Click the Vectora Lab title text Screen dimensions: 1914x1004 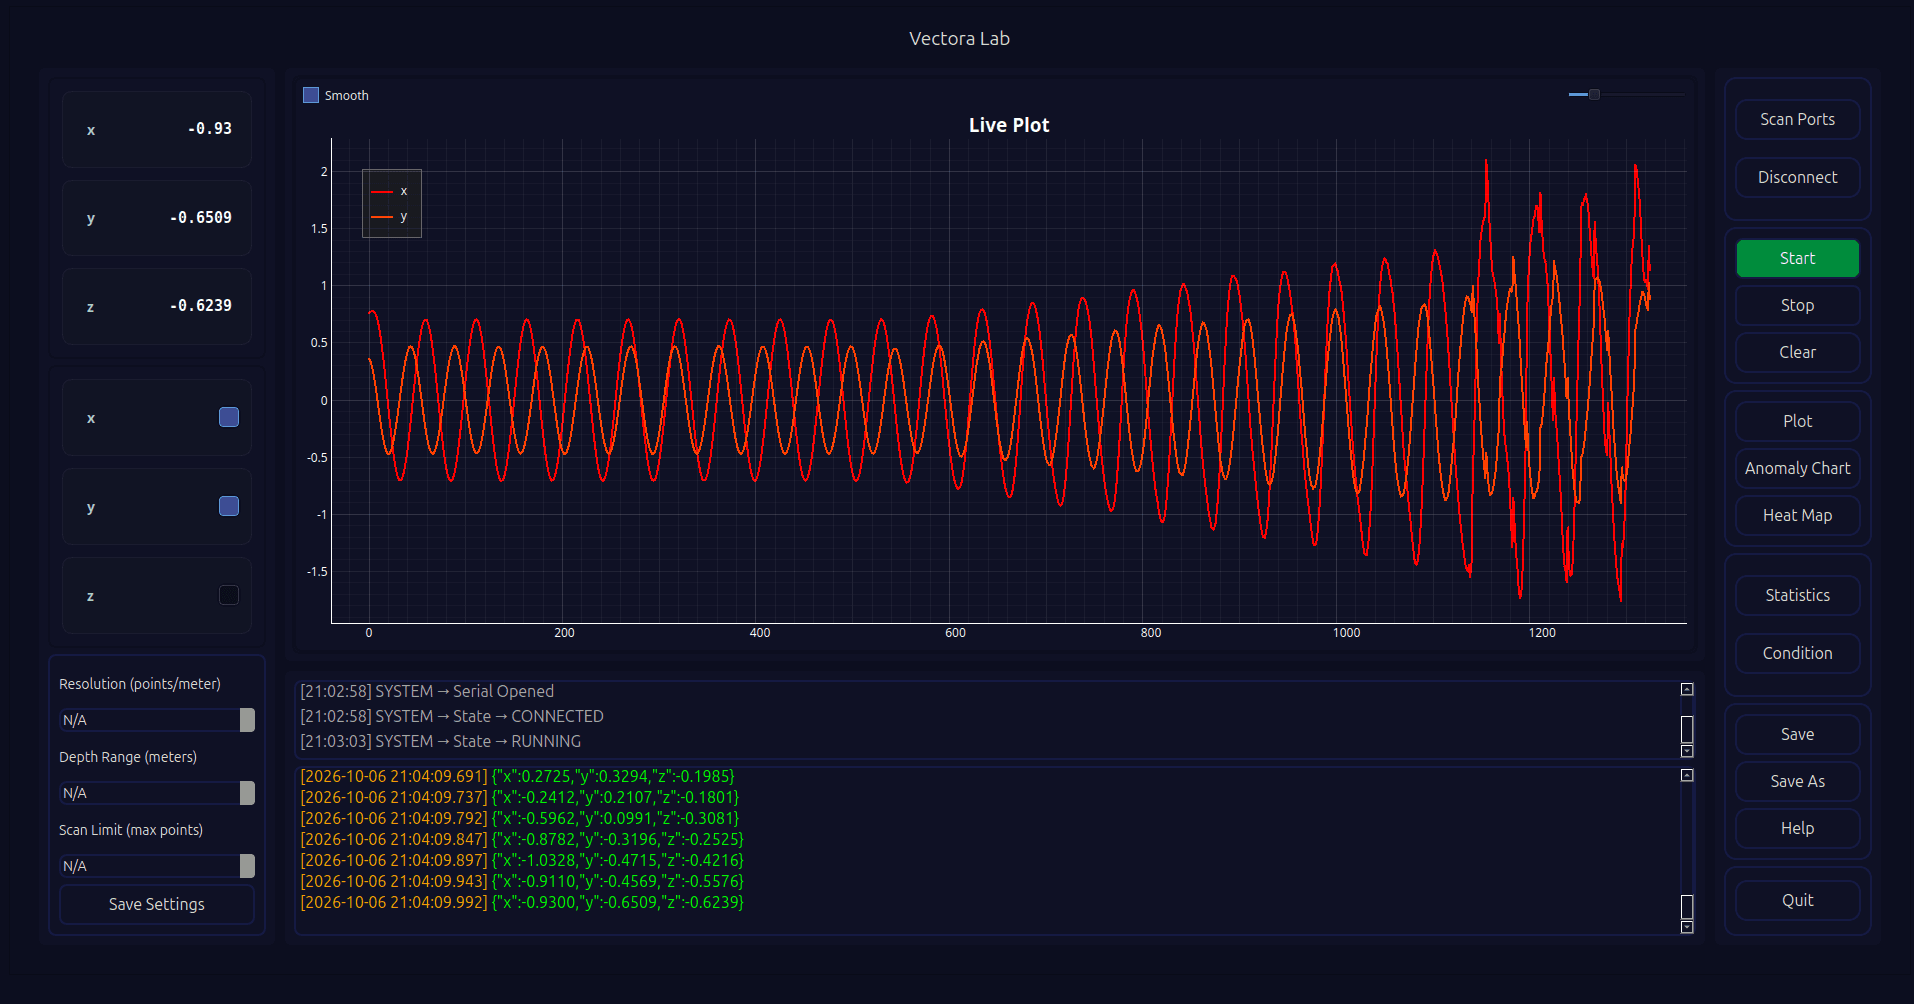pos(959,38)
